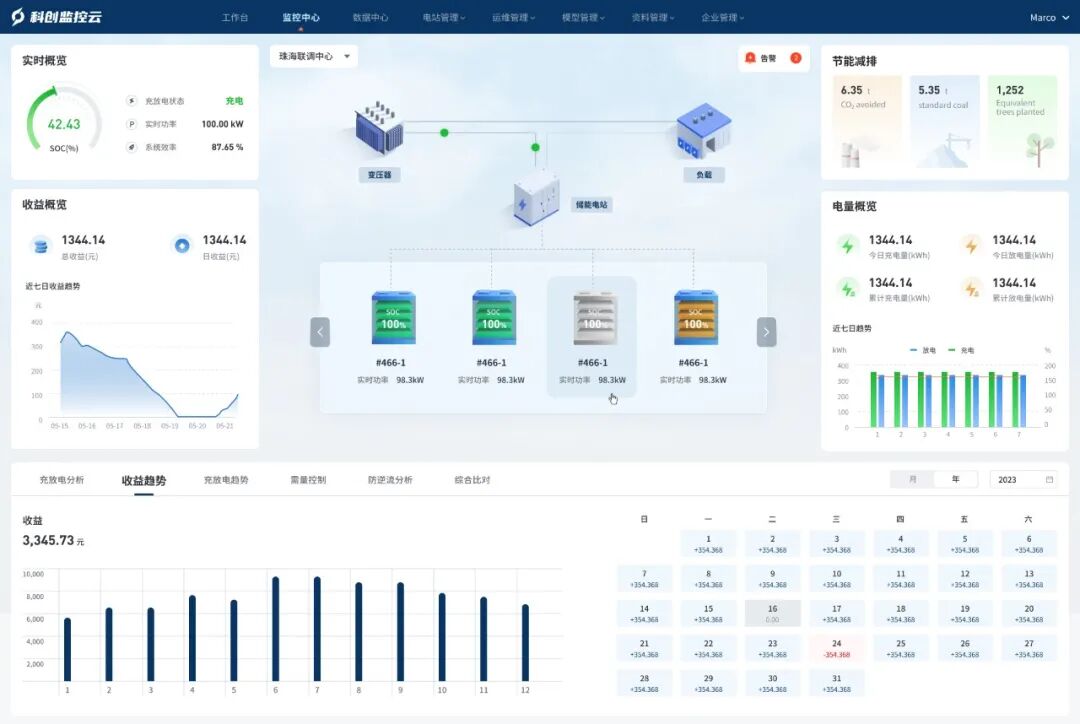The height and width of the screenshot is (724, 1080).
Task: Click next arrow in battery carousel
Action: point(766,332)
